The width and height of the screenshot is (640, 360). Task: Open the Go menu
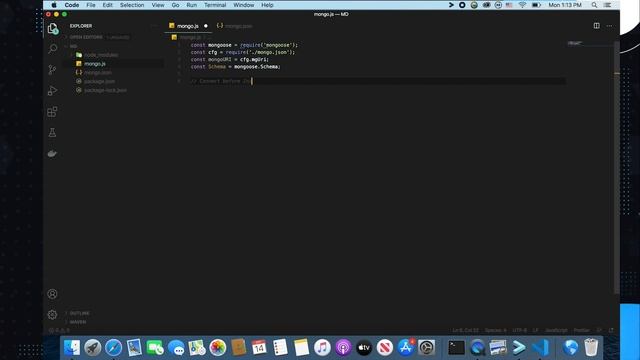pos(176,5)
